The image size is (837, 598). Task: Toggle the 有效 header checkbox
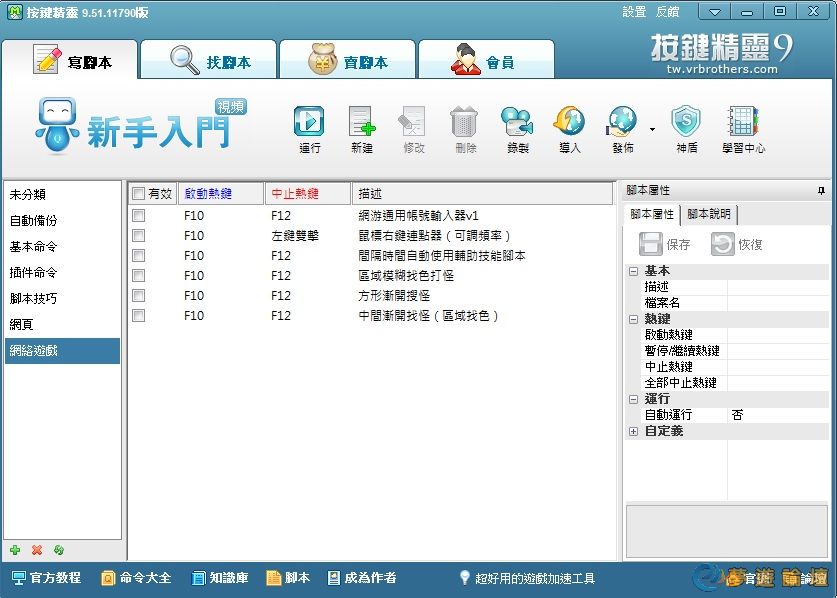(x=139, y=194)
